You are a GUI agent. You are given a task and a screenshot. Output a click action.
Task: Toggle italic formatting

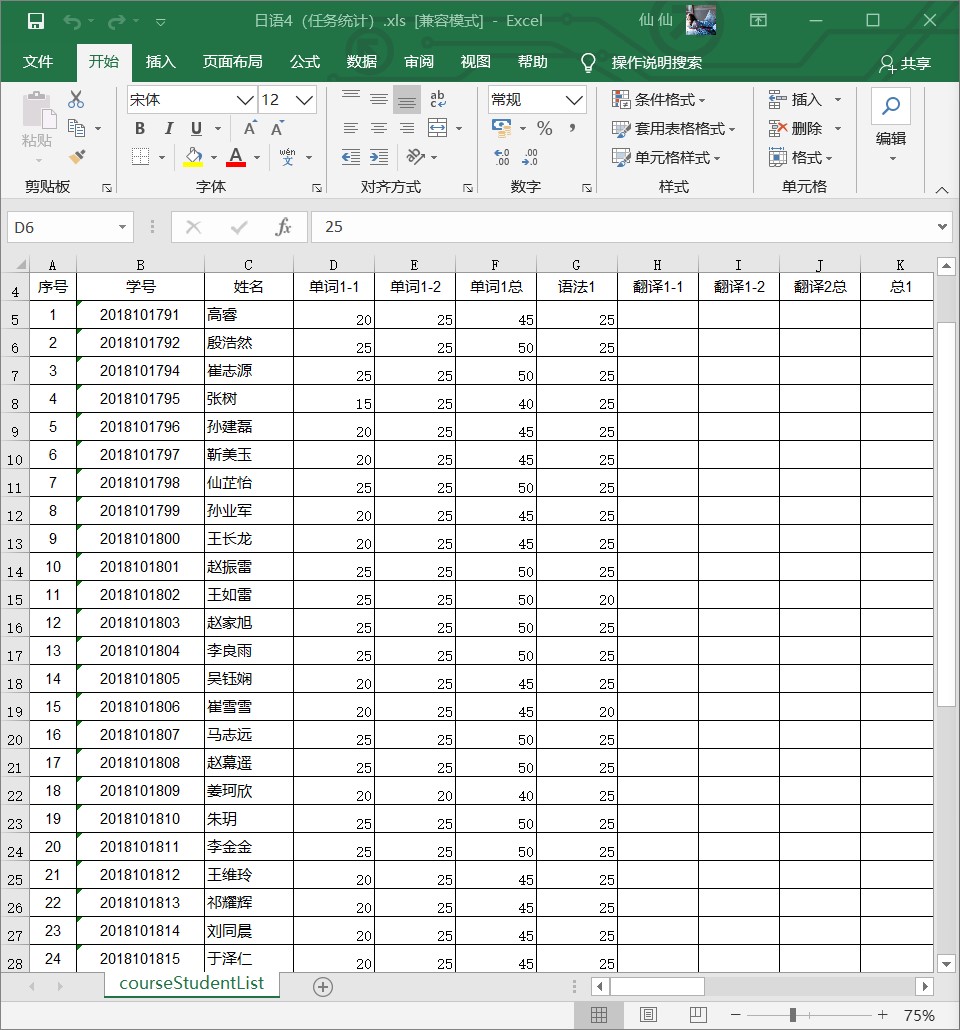click(168, 128)
